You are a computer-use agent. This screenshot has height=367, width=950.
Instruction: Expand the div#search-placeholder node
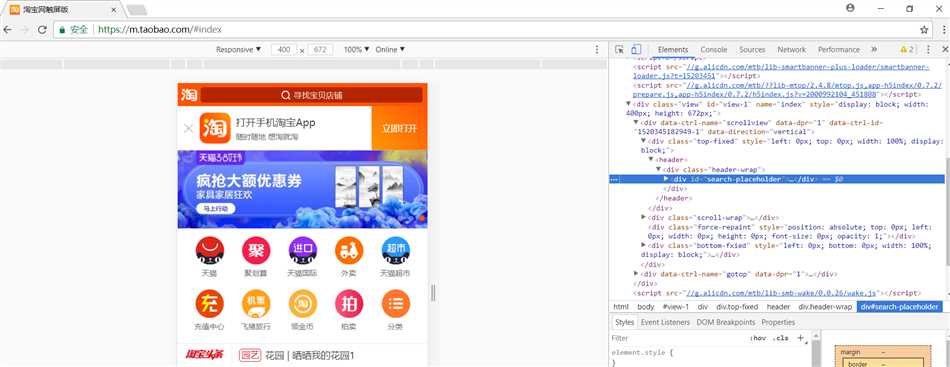666,179
